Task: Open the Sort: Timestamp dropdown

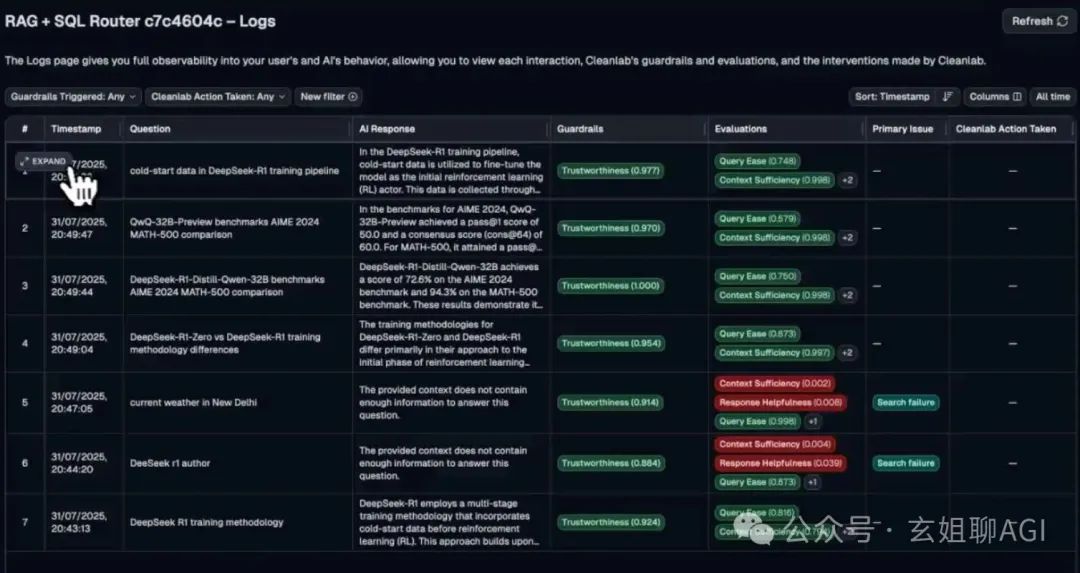Action: (x=892, y=97)
